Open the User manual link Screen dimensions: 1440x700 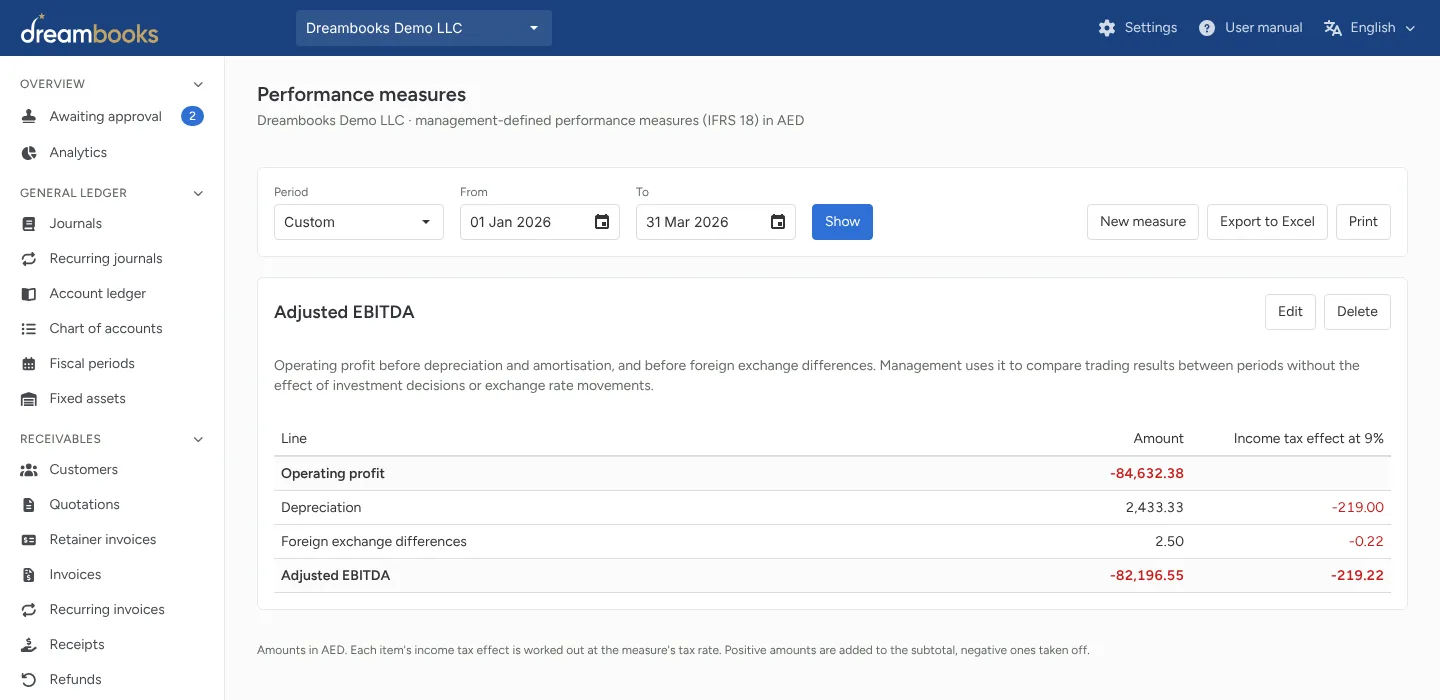click(x=1251, y=28)
